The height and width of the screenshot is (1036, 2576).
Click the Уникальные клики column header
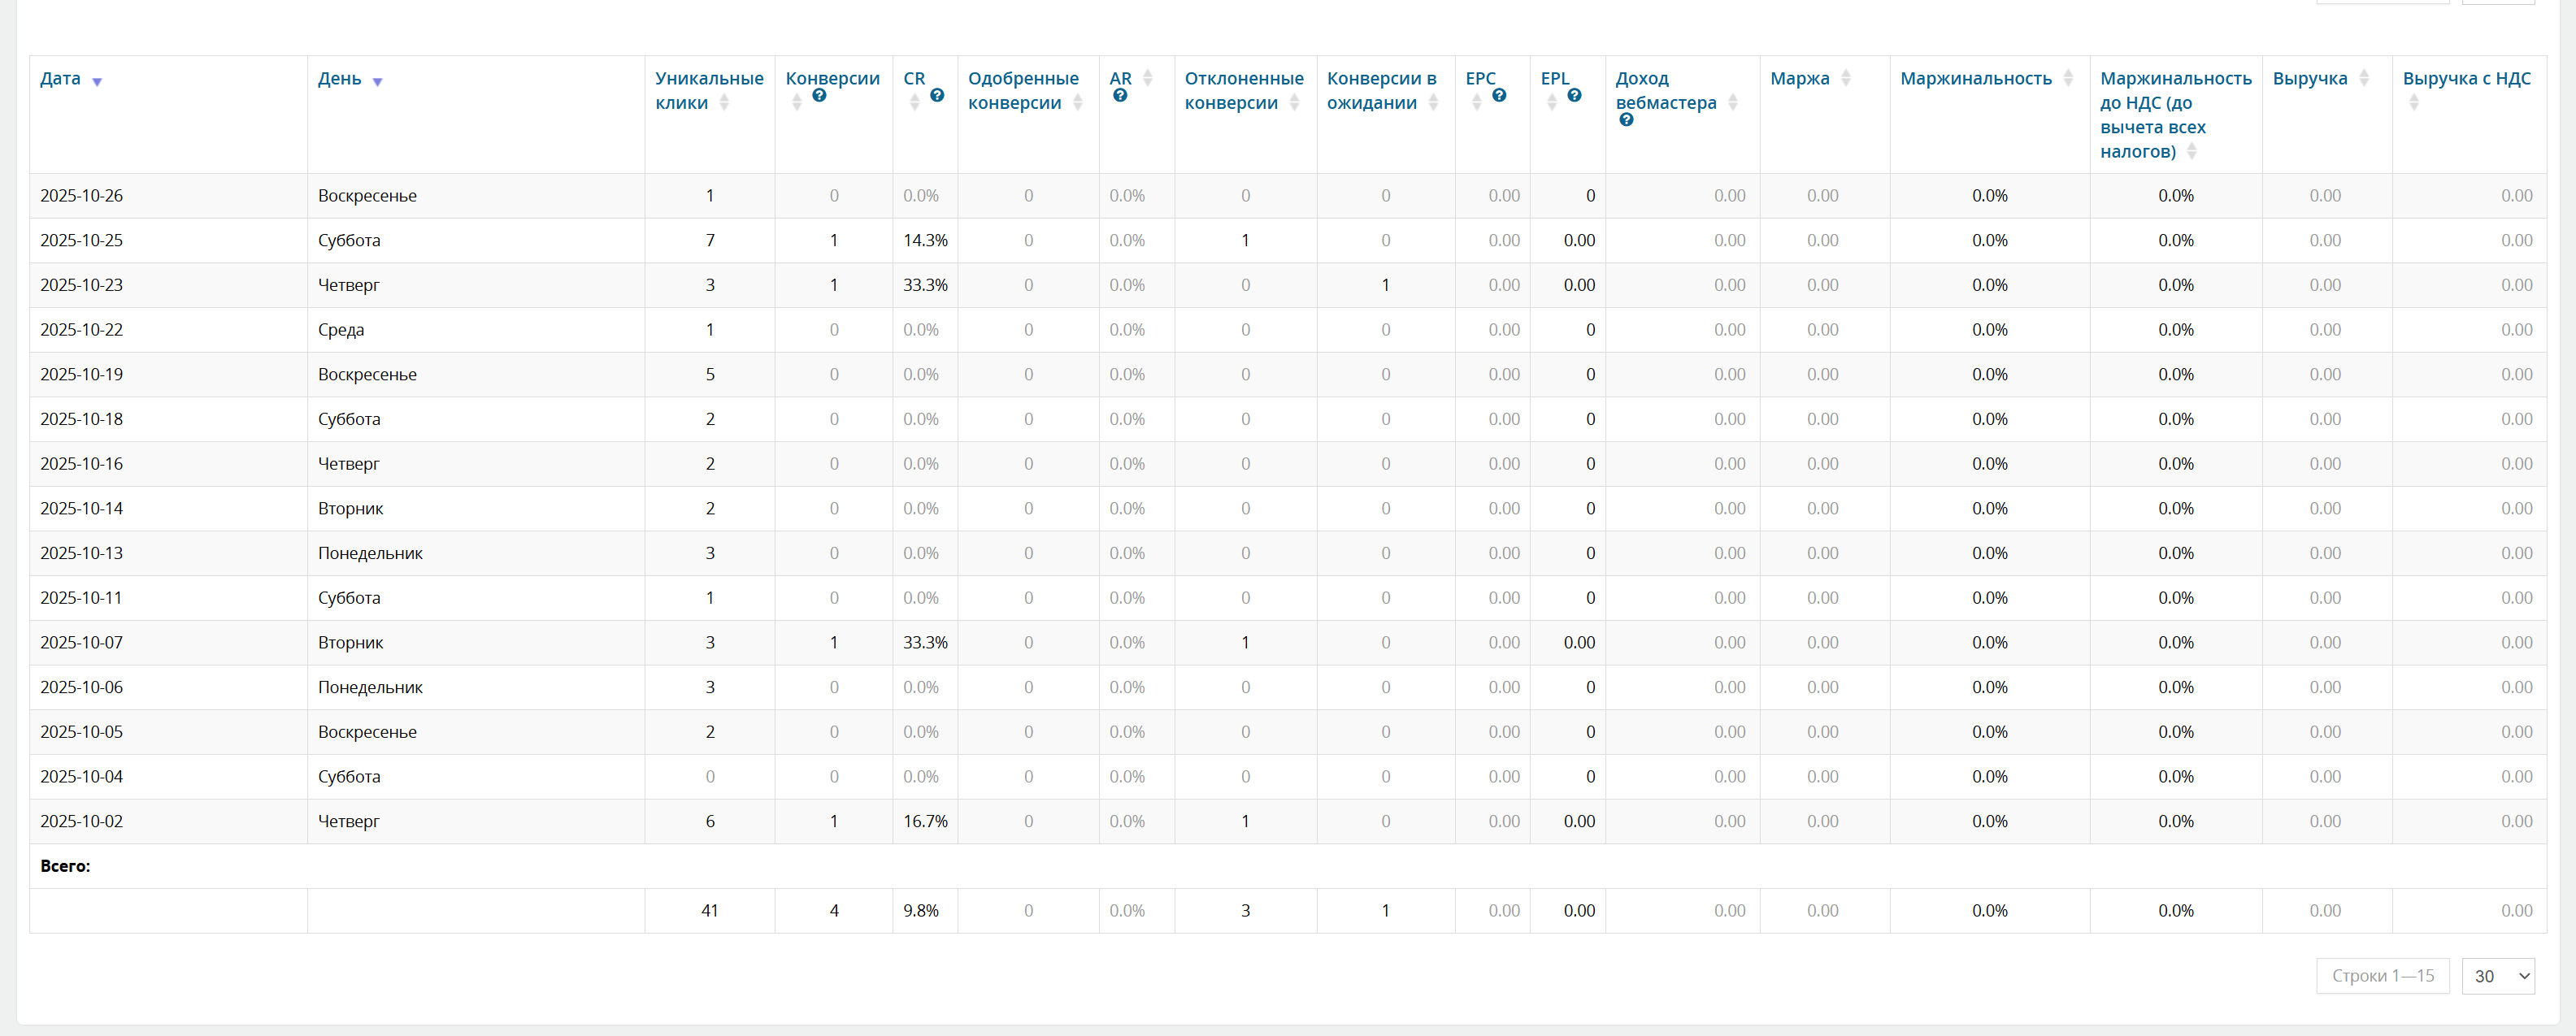pos(708,90)
